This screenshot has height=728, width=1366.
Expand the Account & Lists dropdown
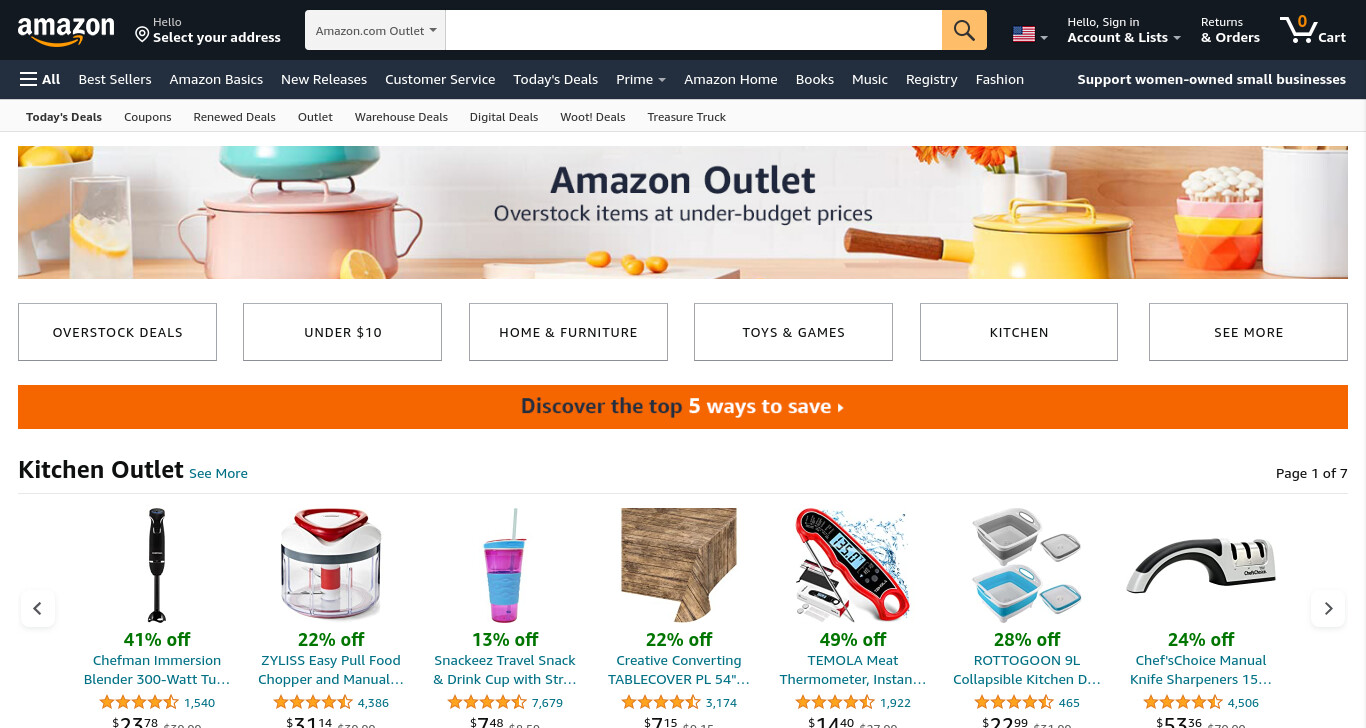[1124, 30]
